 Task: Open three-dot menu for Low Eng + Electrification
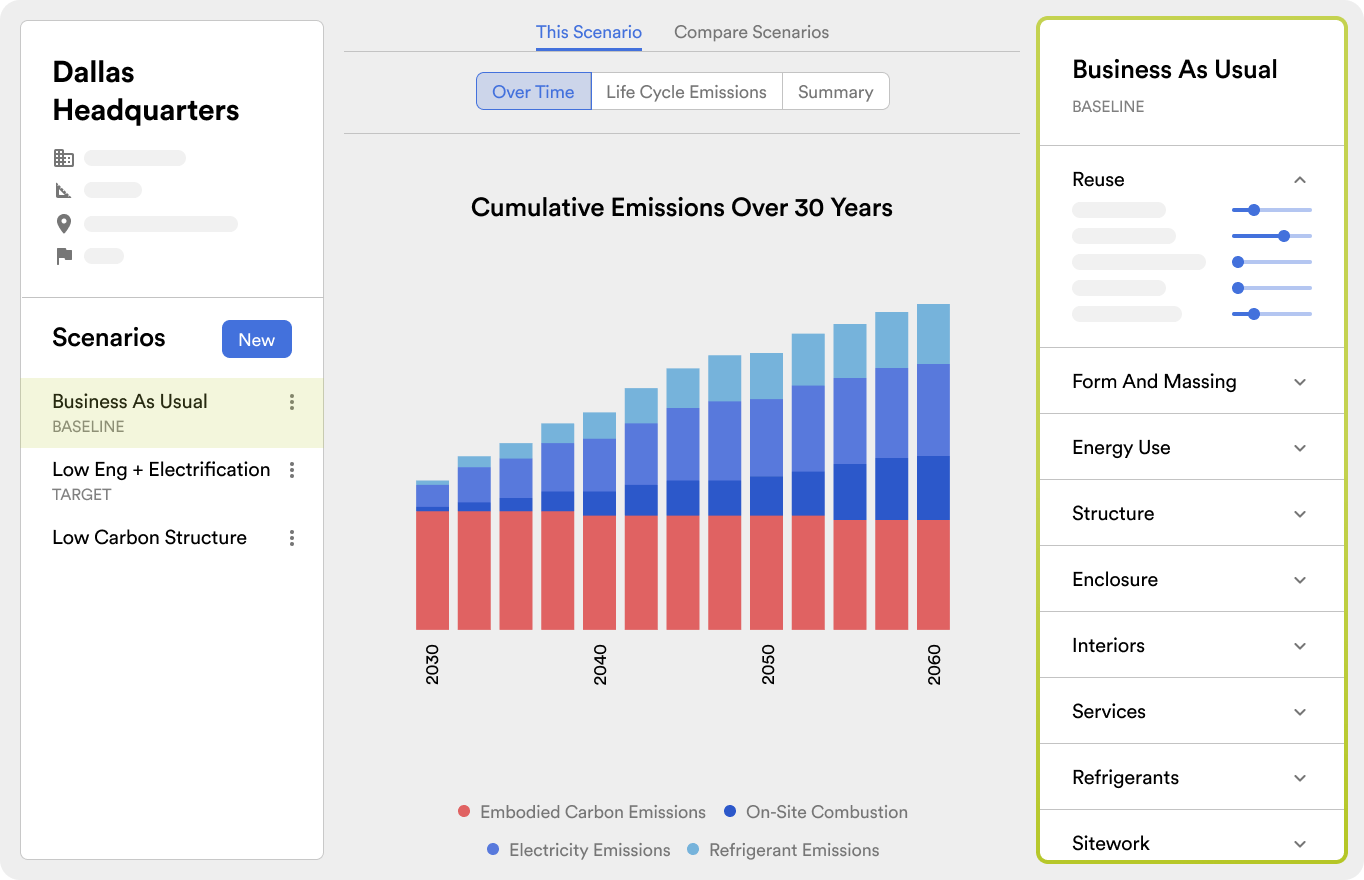(x=292, y=470)
